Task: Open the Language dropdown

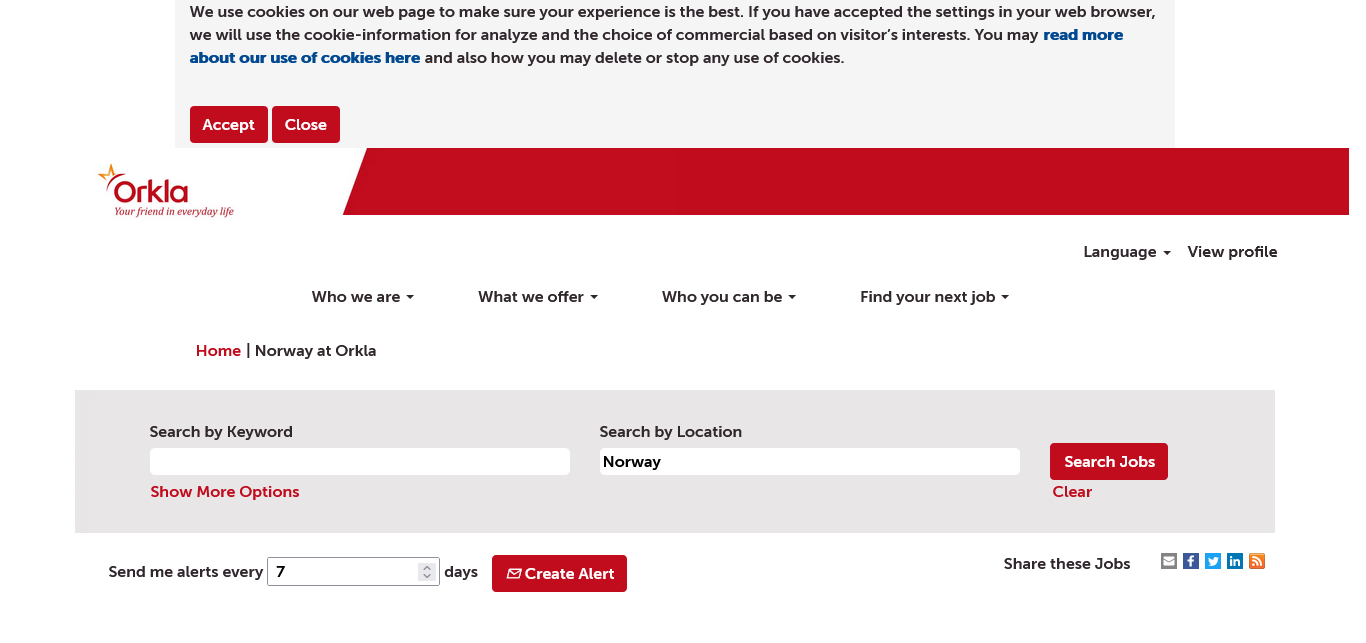Action: coord(1126,252)
